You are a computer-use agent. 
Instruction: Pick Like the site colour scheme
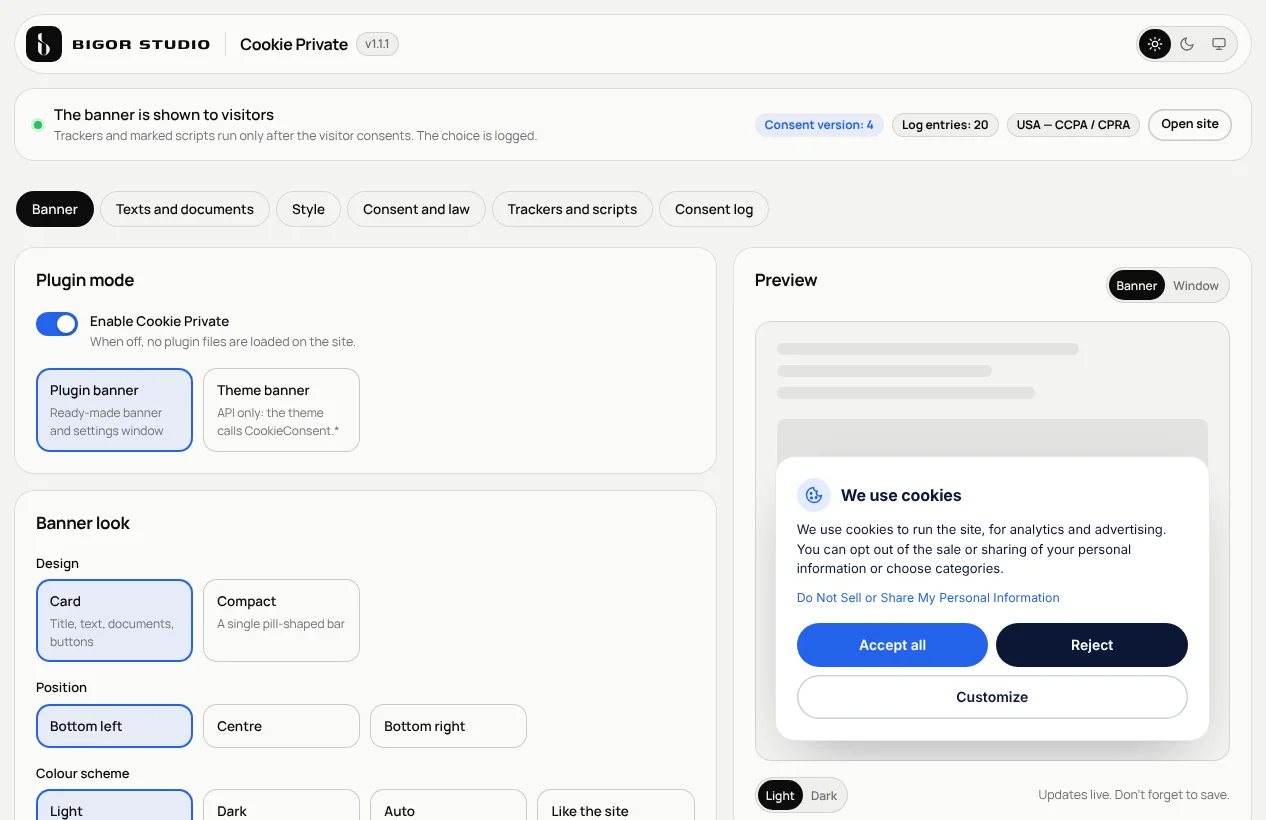coord(615,806)
